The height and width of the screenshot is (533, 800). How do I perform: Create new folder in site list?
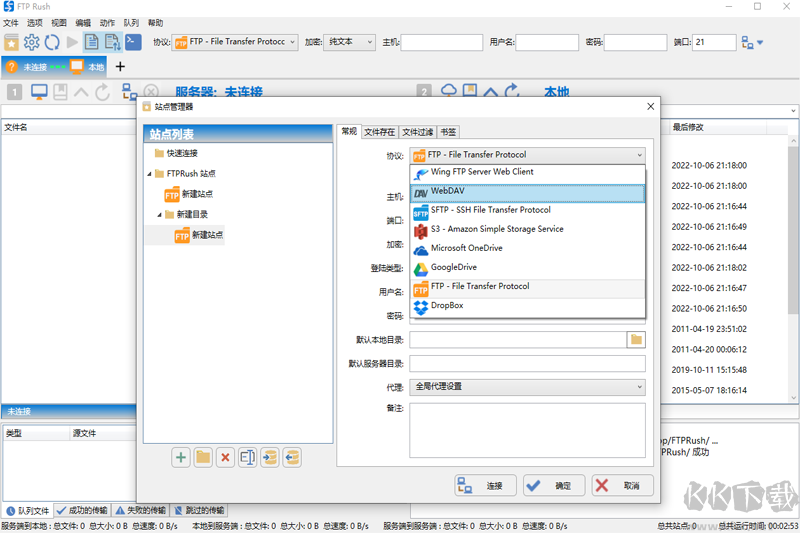[x=203, y=458]
